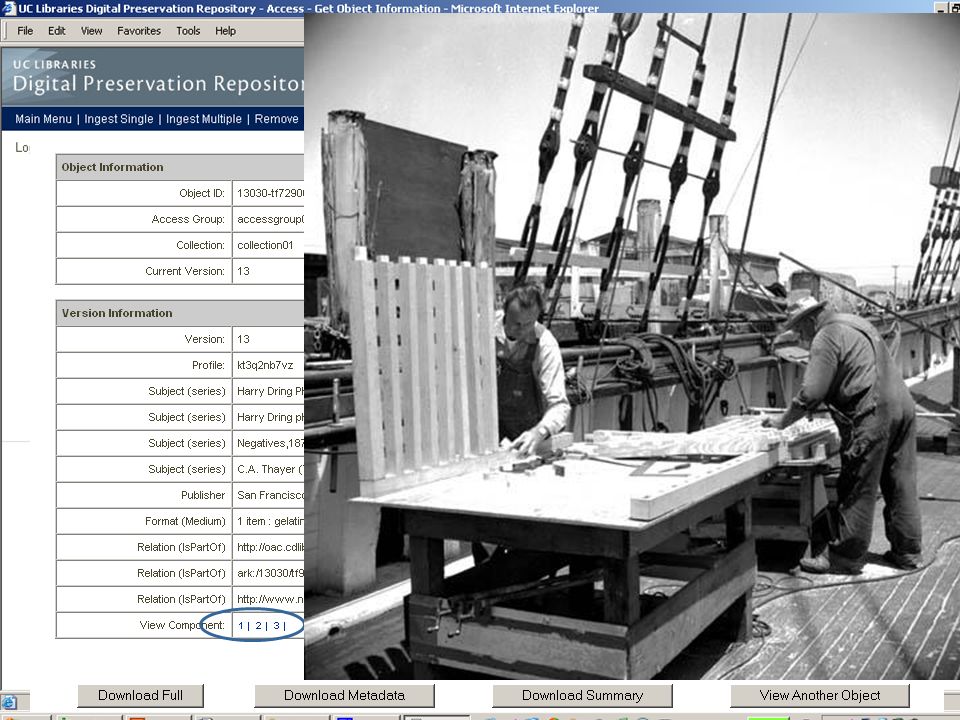960x720 pixels.
Task: Click the C.A. Thayer subject value
Action: click(270, 470)
